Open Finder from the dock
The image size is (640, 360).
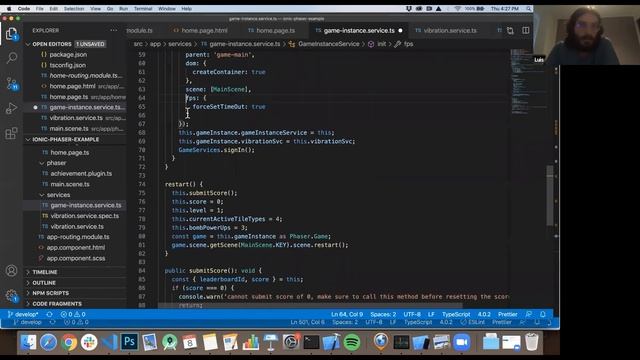(x=28, y=342)
